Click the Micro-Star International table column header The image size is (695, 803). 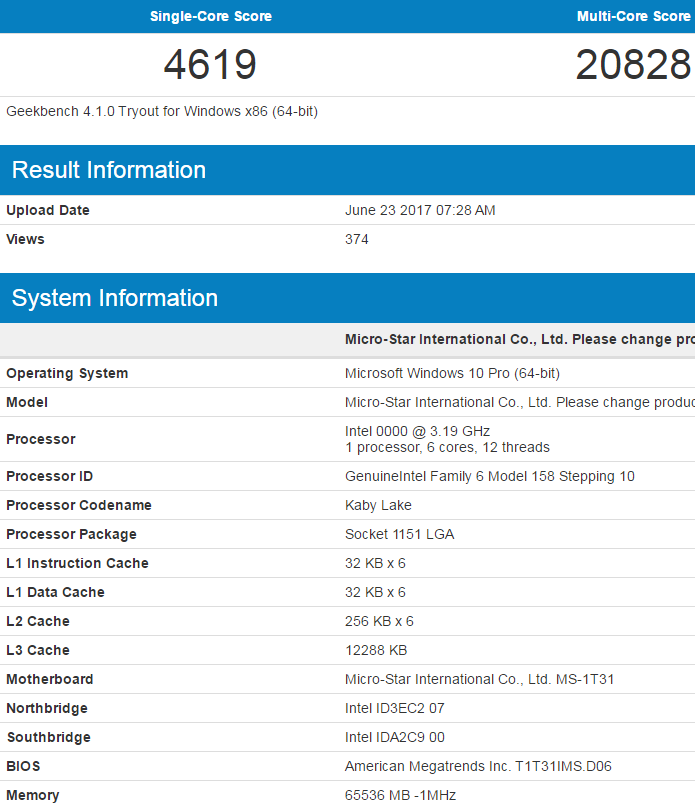[x=519, y=339]
